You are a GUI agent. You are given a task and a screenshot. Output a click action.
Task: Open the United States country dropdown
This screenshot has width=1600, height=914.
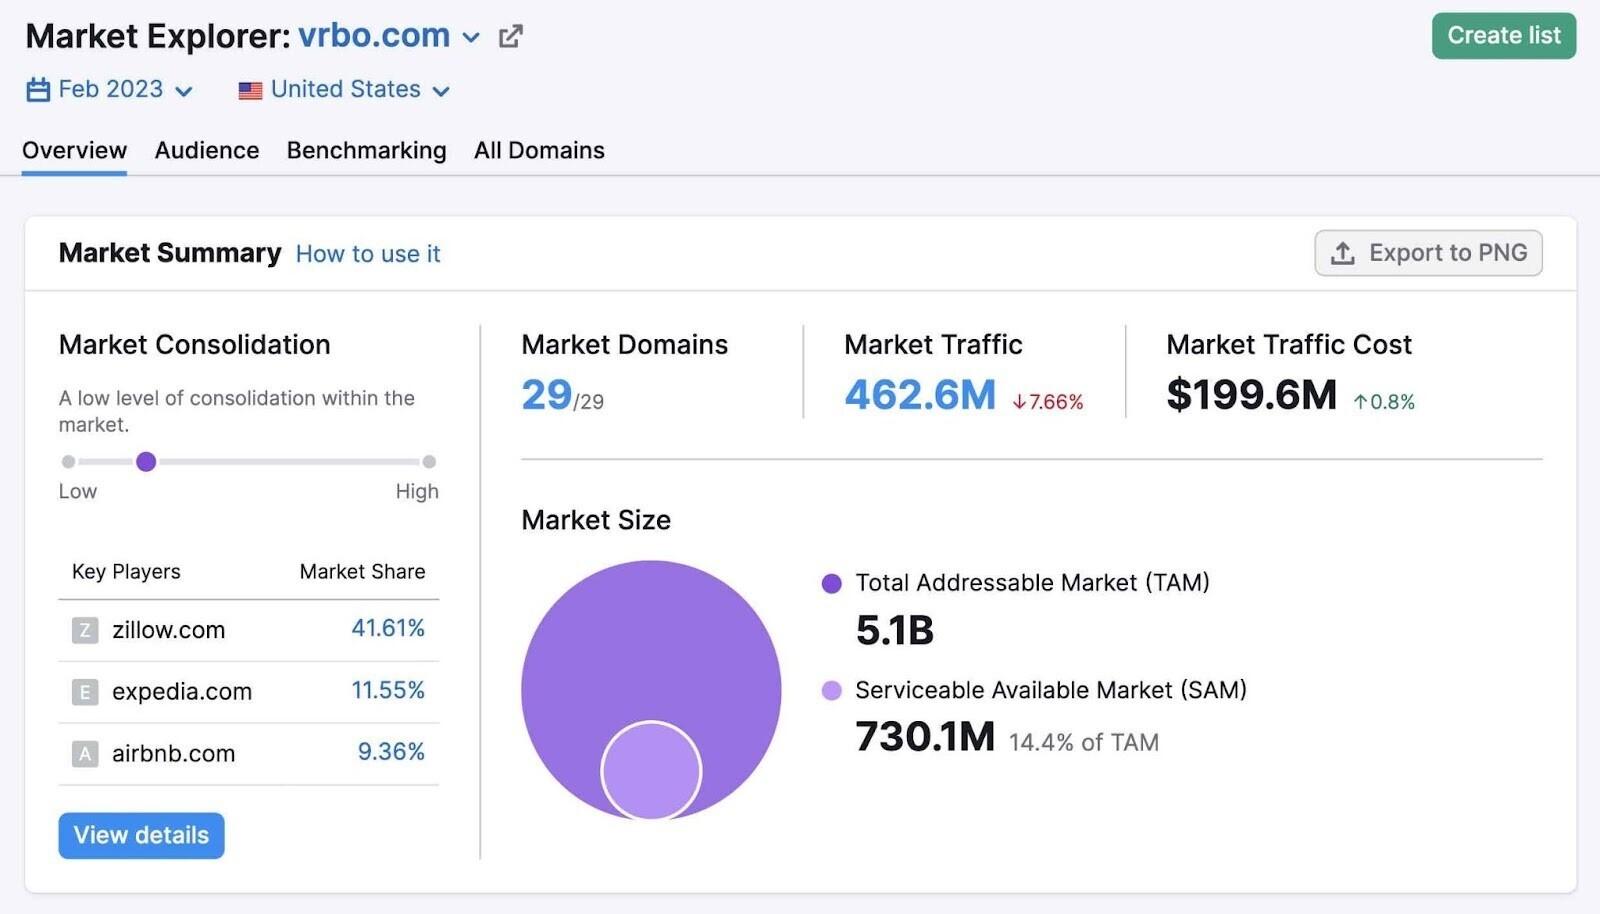(344, 90)
